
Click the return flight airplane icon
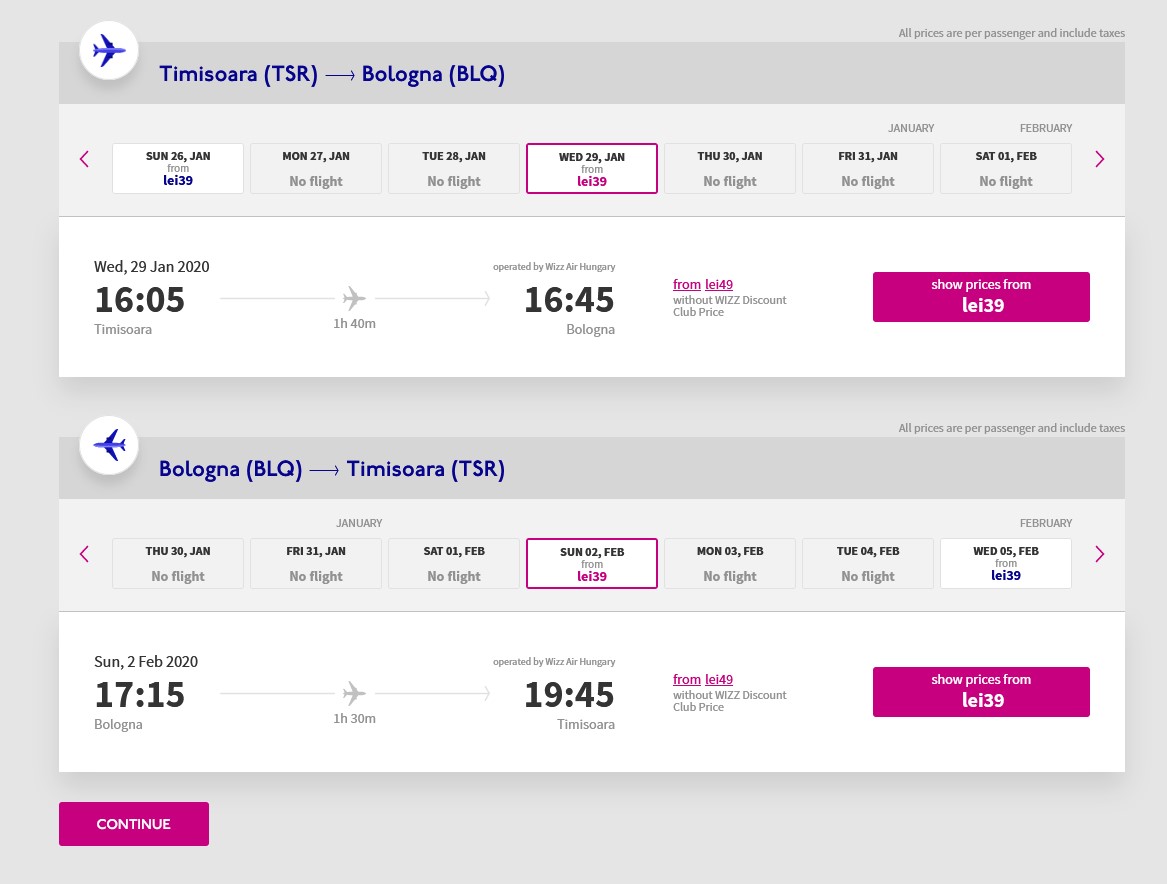click(109, 445)
